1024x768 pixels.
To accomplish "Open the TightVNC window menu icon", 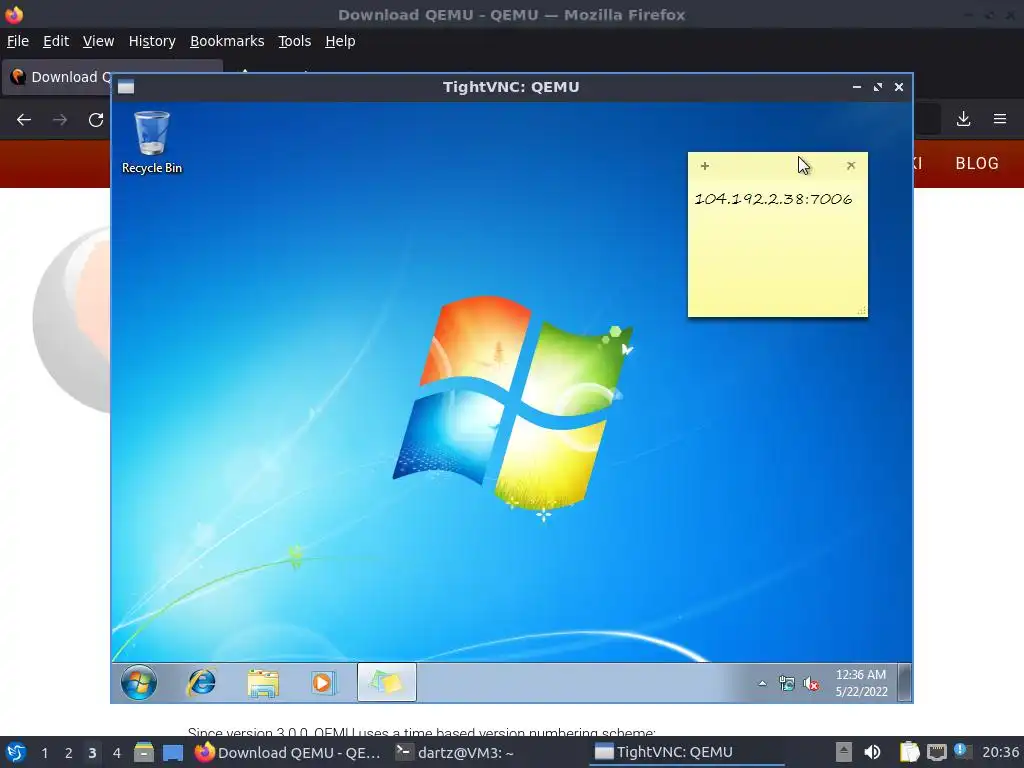I will point(126,87).
